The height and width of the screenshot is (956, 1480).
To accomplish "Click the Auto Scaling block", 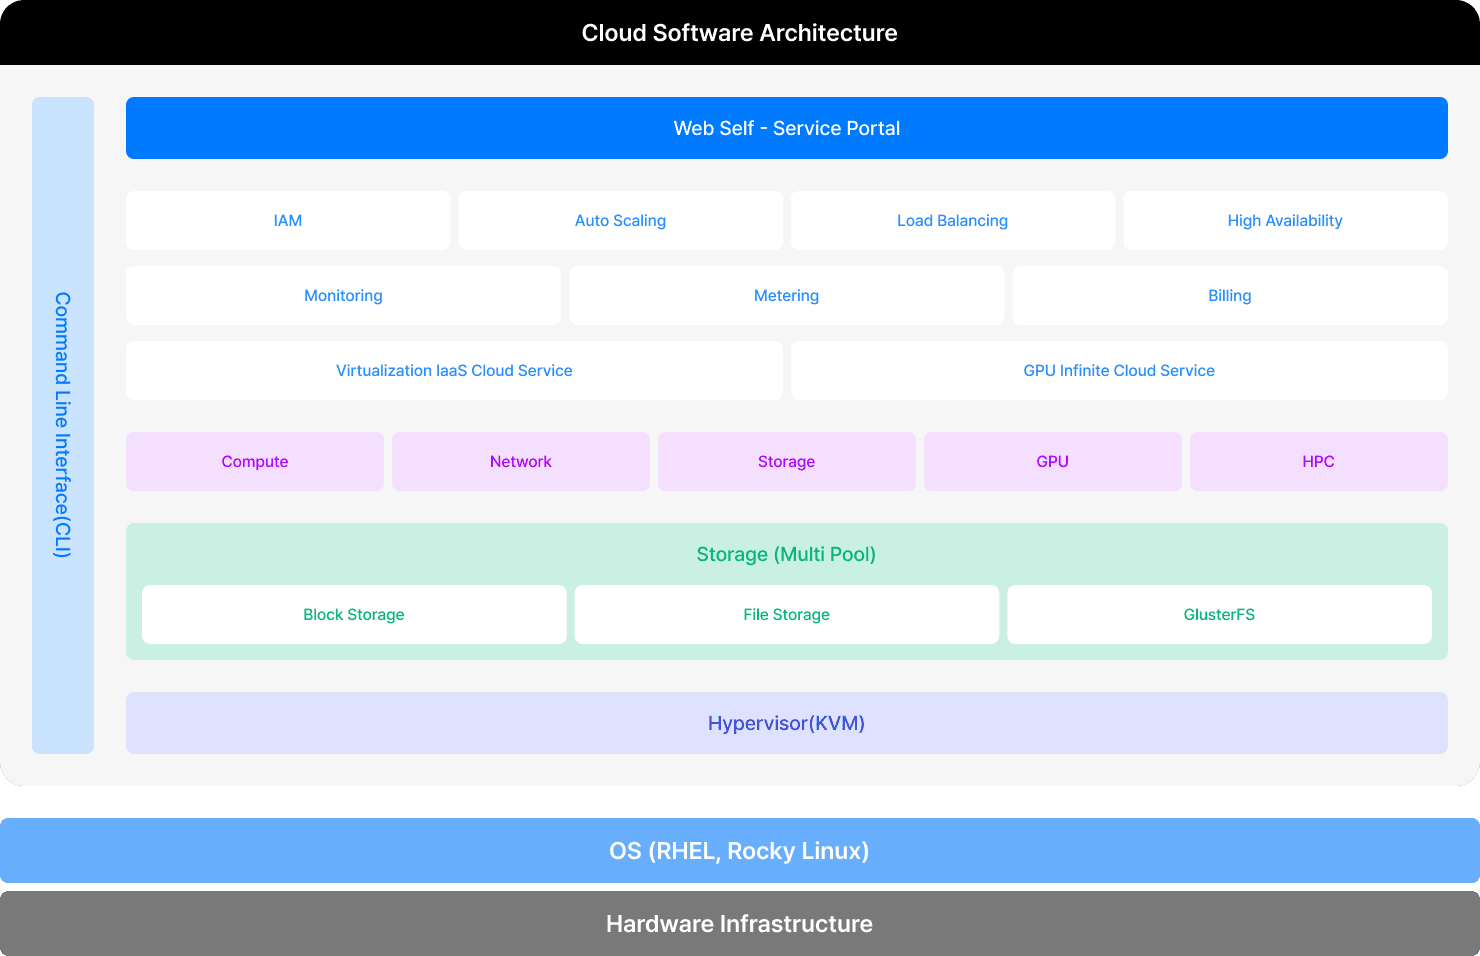I will (620, 220).
